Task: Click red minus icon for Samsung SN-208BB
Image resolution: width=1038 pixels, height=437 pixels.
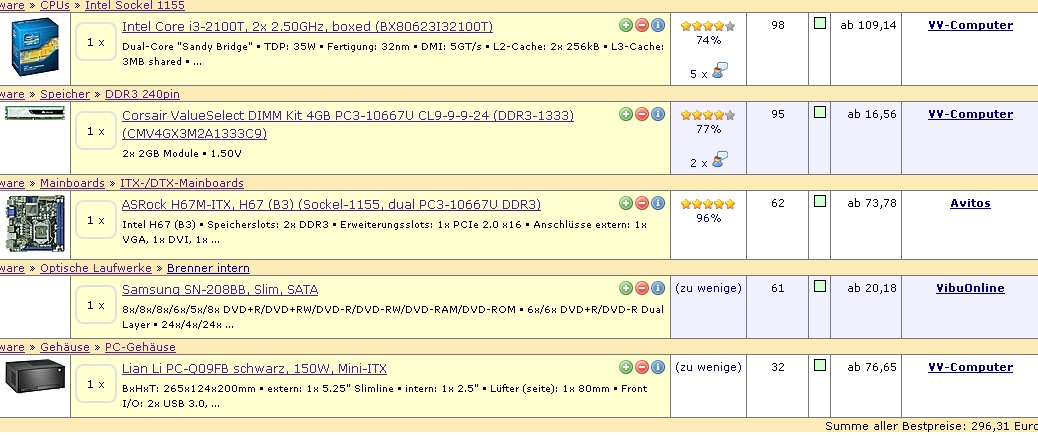Action: tap(641, 288)
